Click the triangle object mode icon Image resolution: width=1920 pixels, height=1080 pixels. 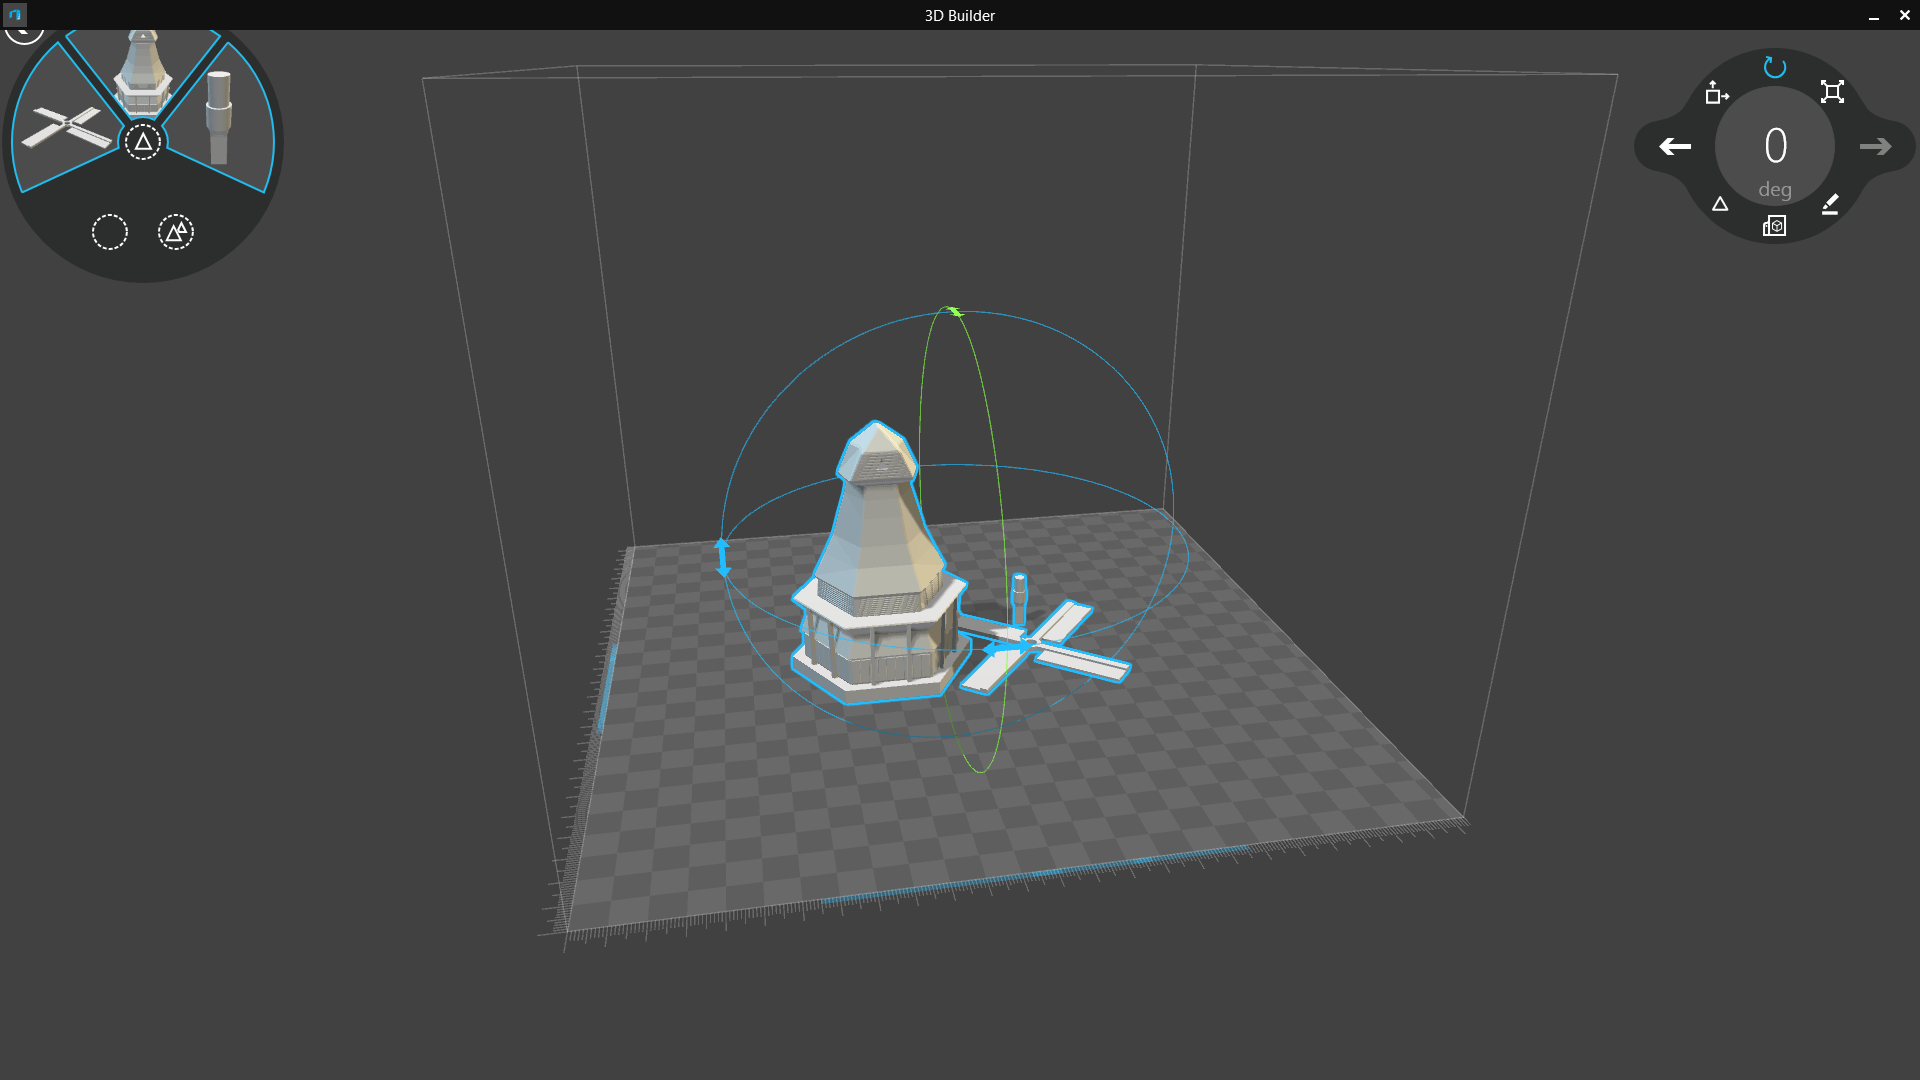click(1720, 204)
